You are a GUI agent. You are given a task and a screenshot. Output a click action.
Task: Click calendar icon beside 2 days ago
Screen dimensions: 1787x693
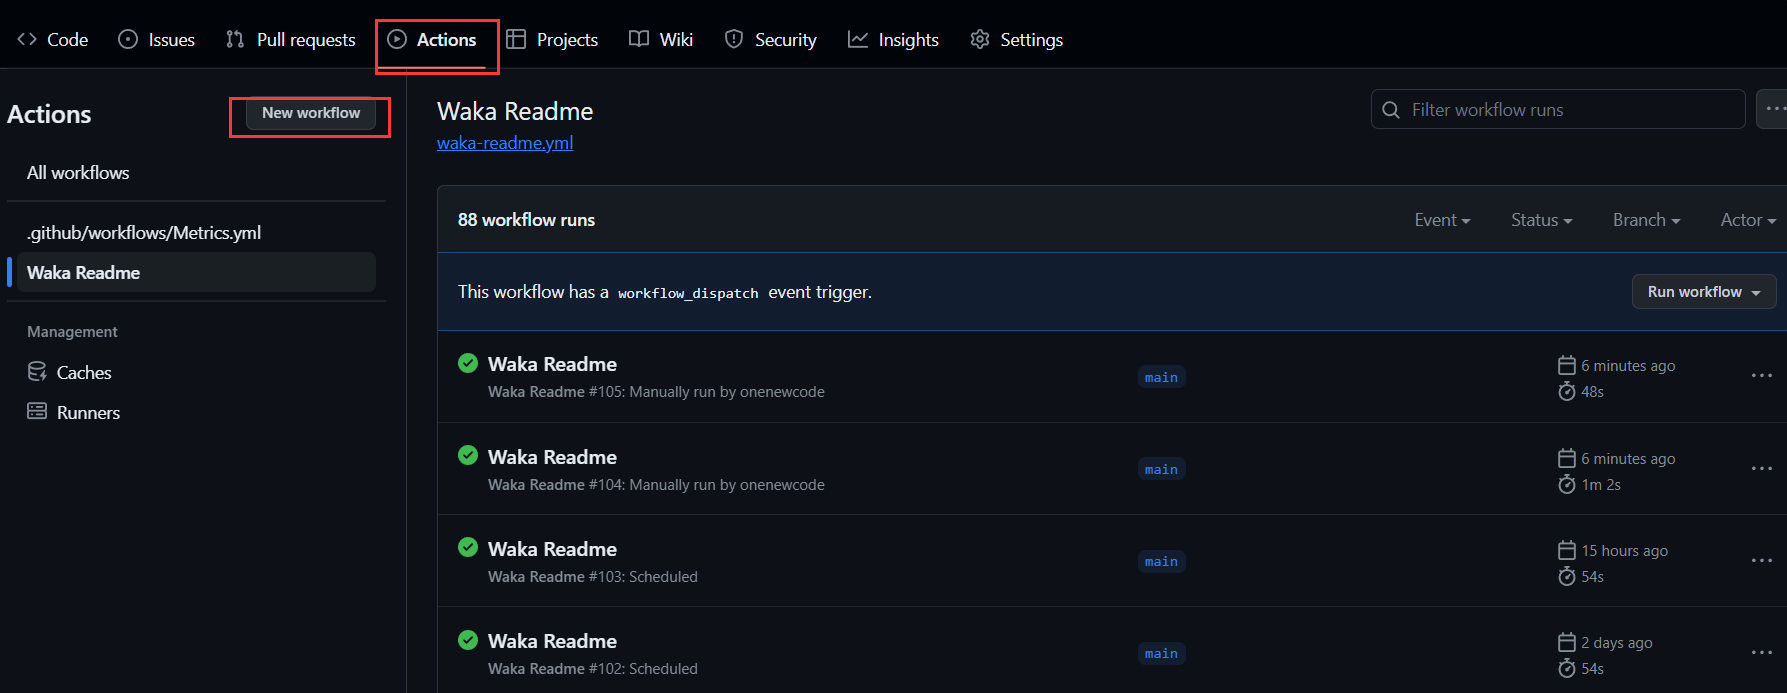(x=1567, y=642)
